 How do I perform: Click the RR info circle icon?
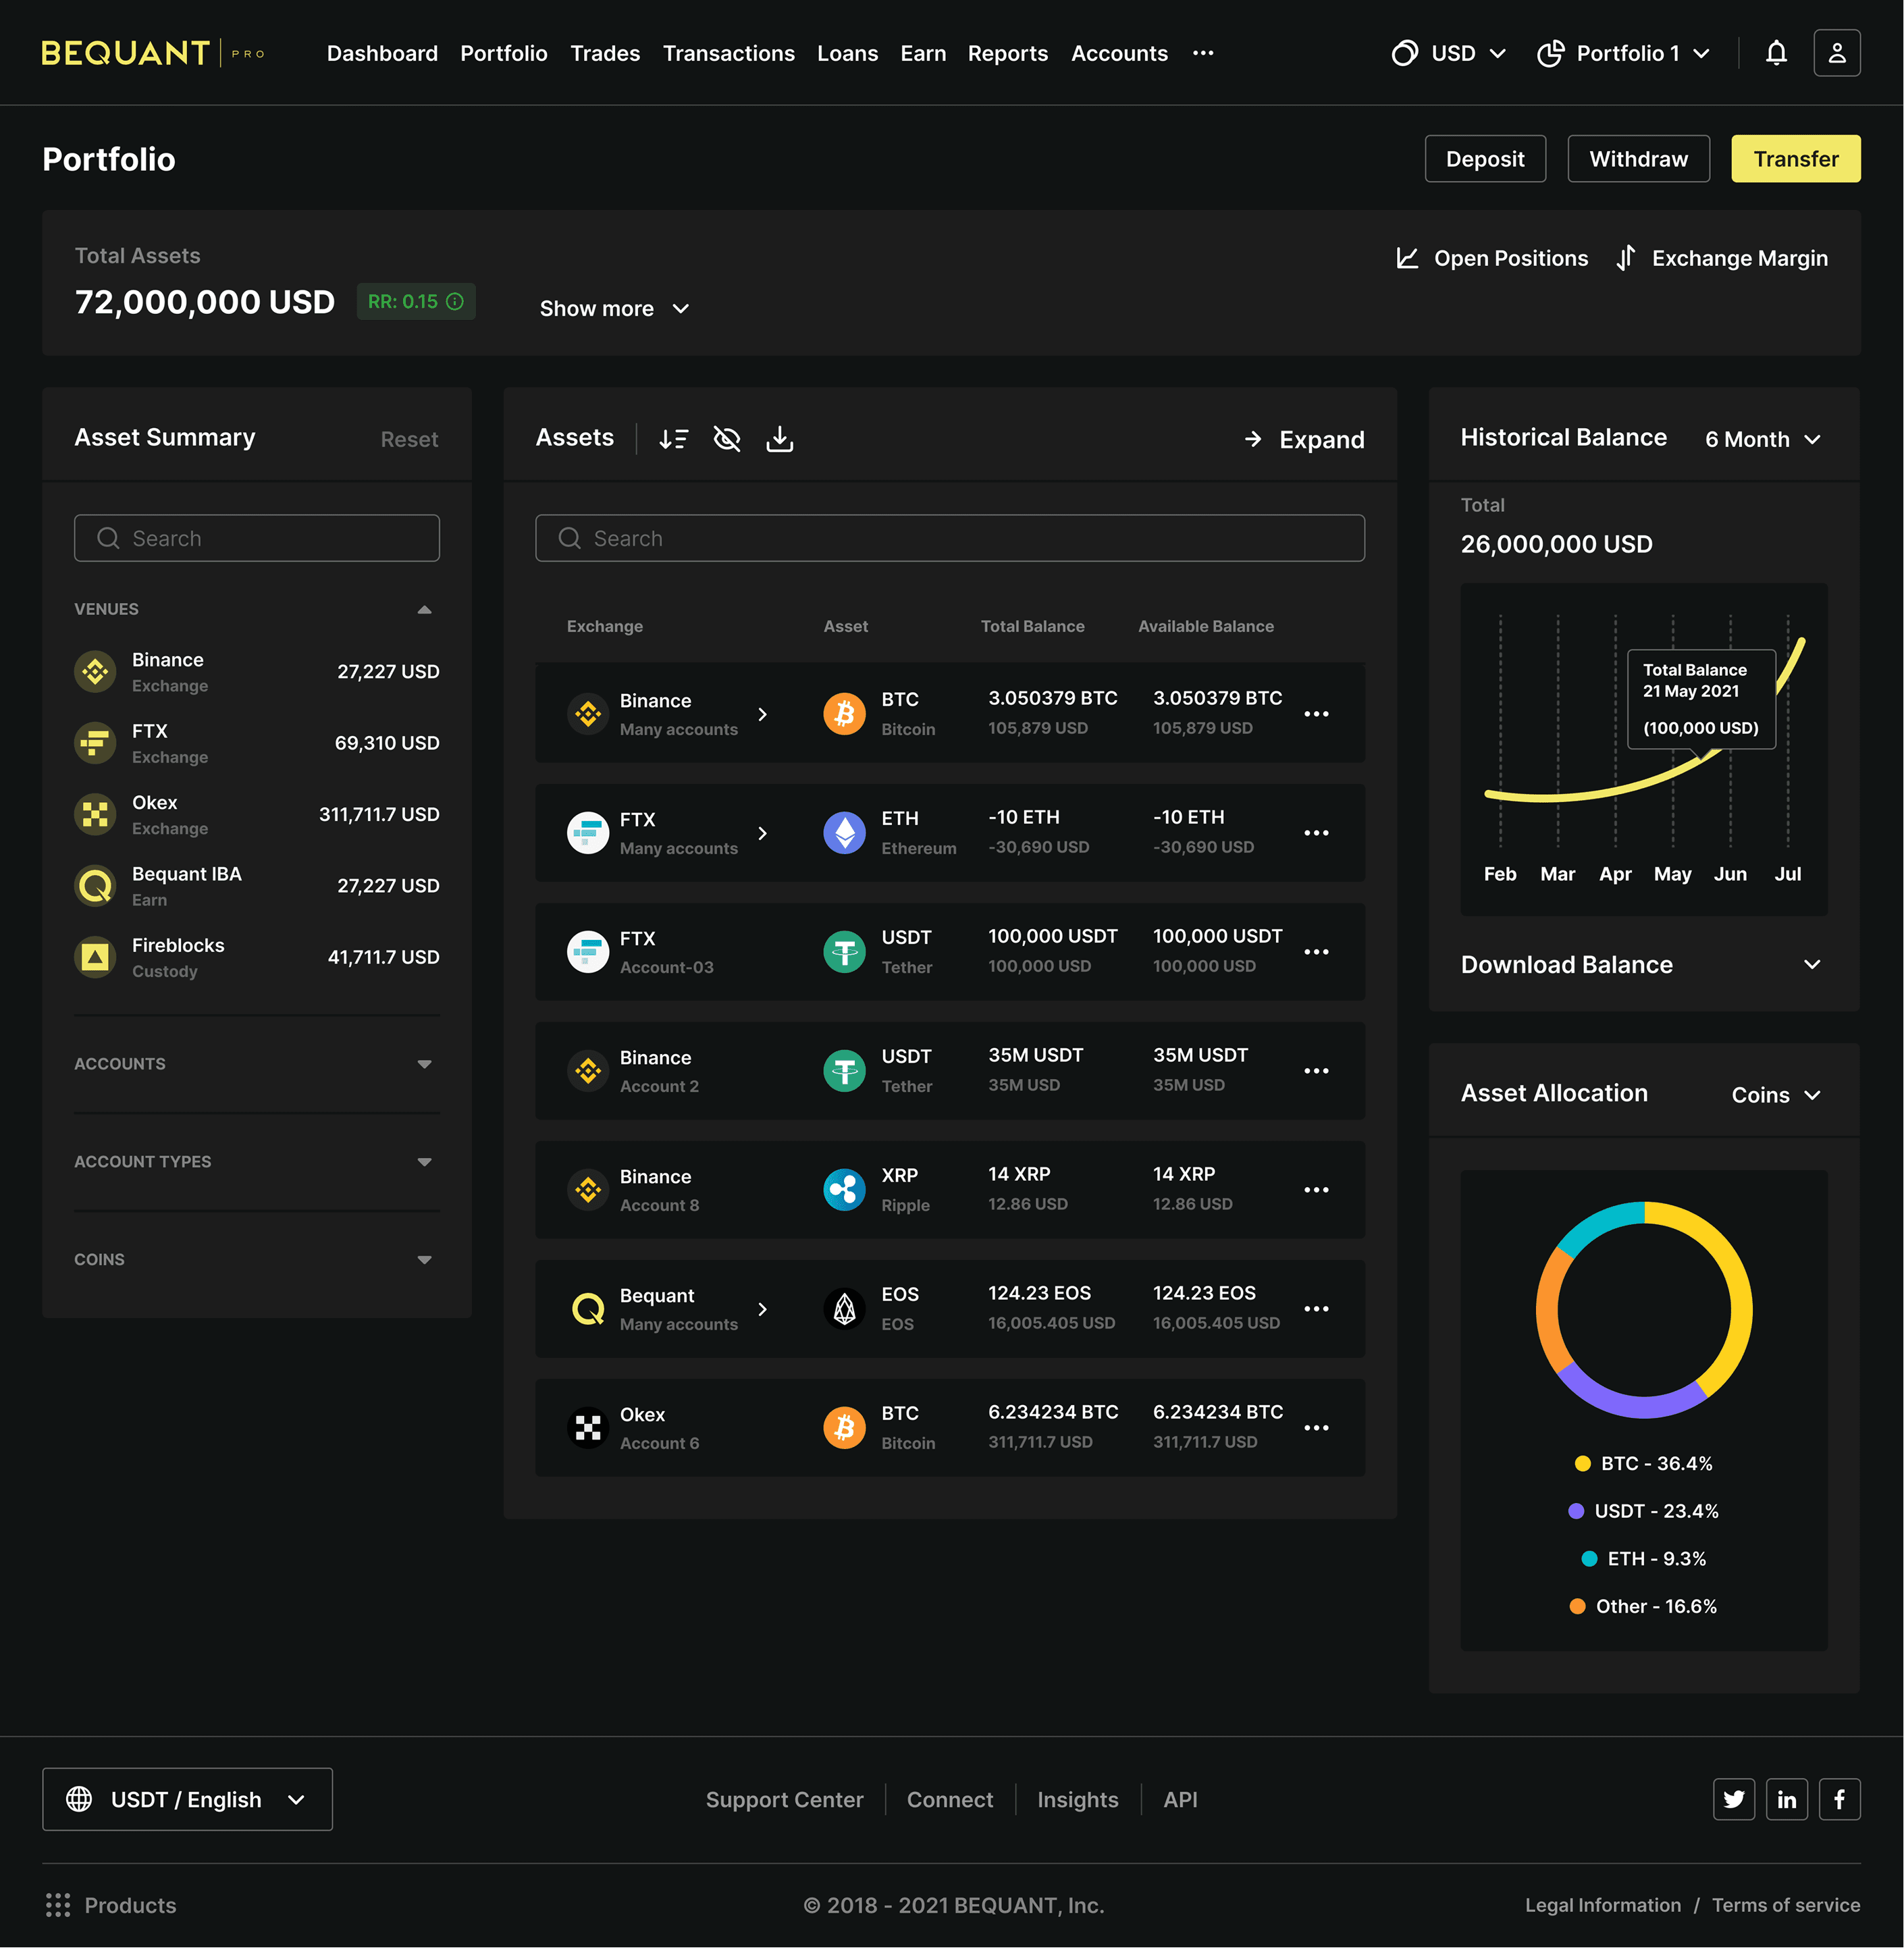coord(455,302)
